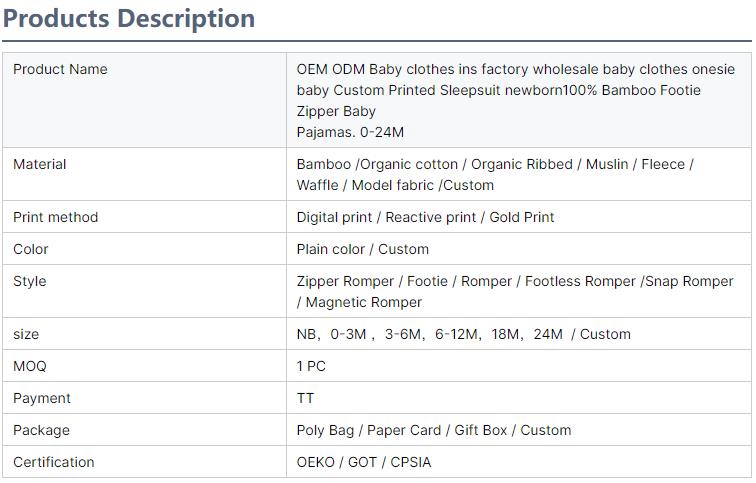
Task: Click the OEM ODM Baby clothes description text
Action: [x=515, y=100]
